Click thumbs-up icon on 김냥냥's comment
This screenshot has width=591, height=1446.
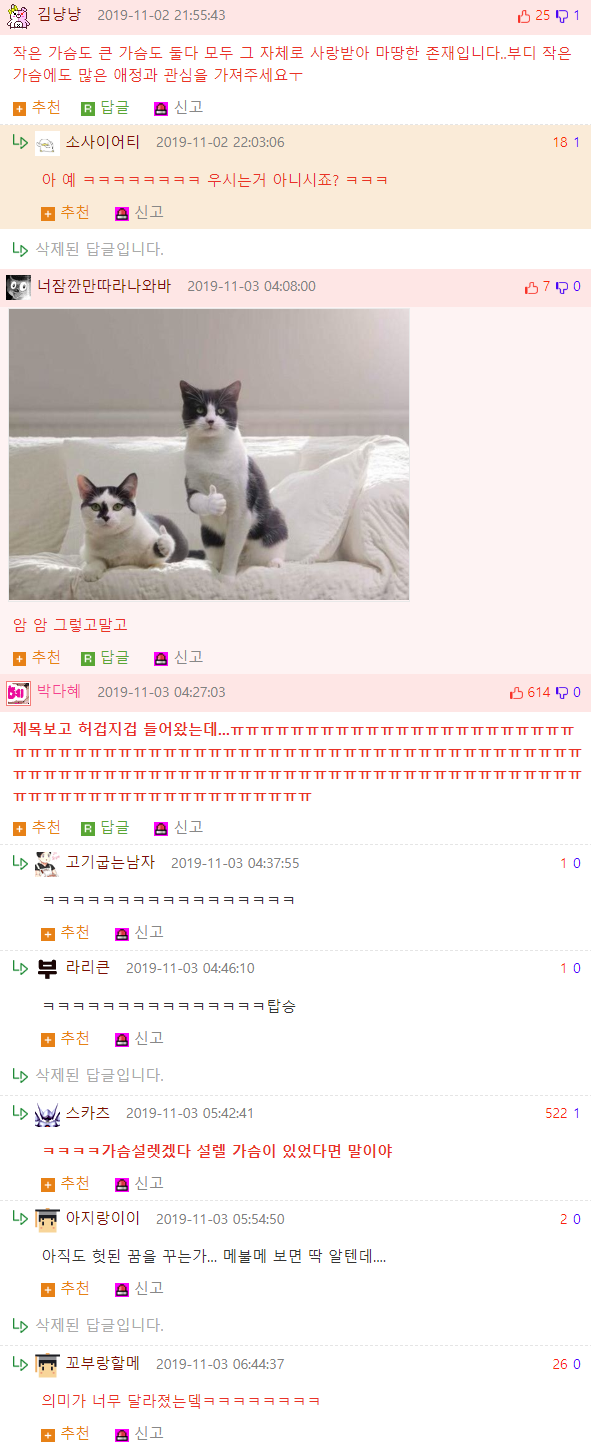(524, 15)
